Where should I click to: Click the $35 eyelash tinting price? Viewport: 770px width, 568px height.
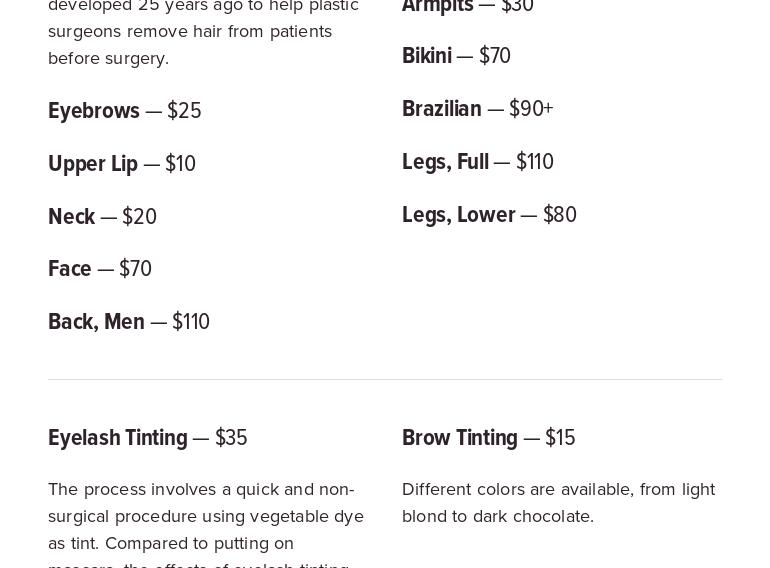[x=231, y=437]
